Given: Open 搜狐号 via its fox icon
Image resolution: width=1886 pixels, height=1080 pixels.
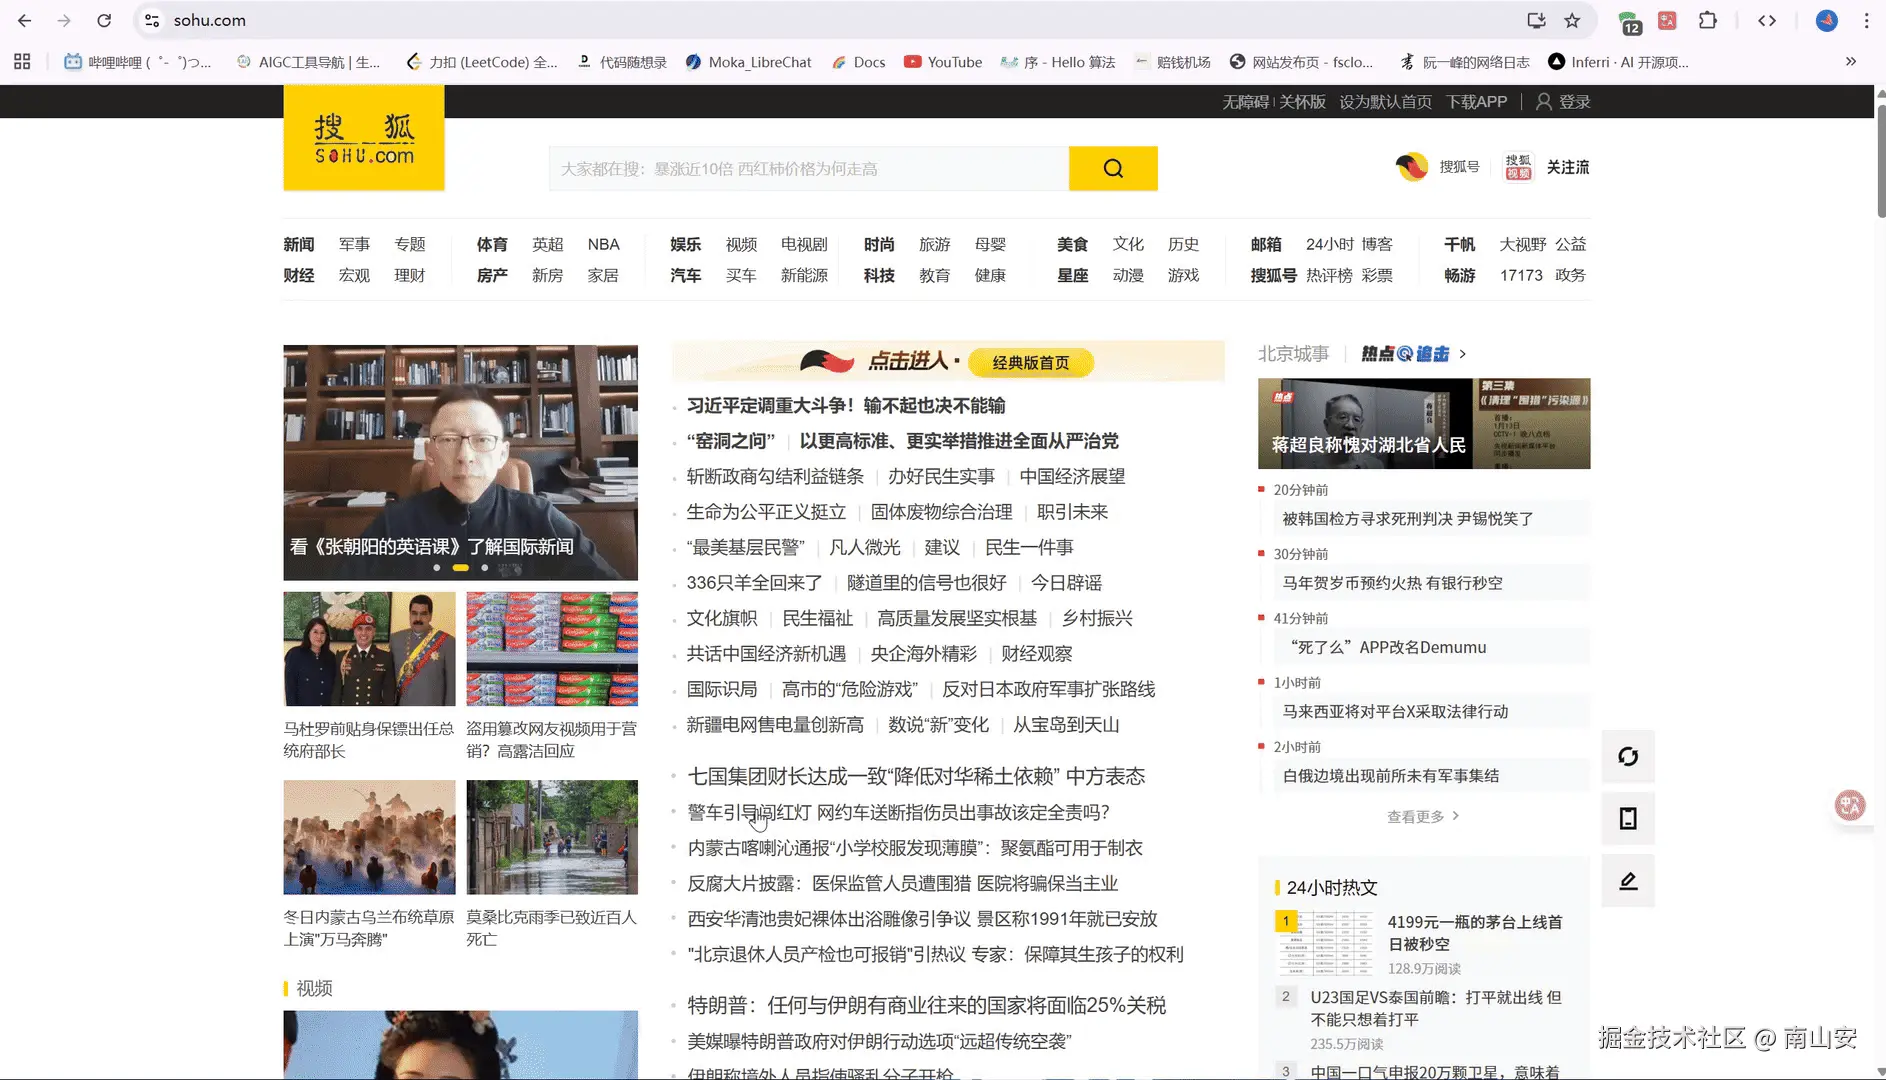Looking at the screenshot, I should (x=1412, y=167).
